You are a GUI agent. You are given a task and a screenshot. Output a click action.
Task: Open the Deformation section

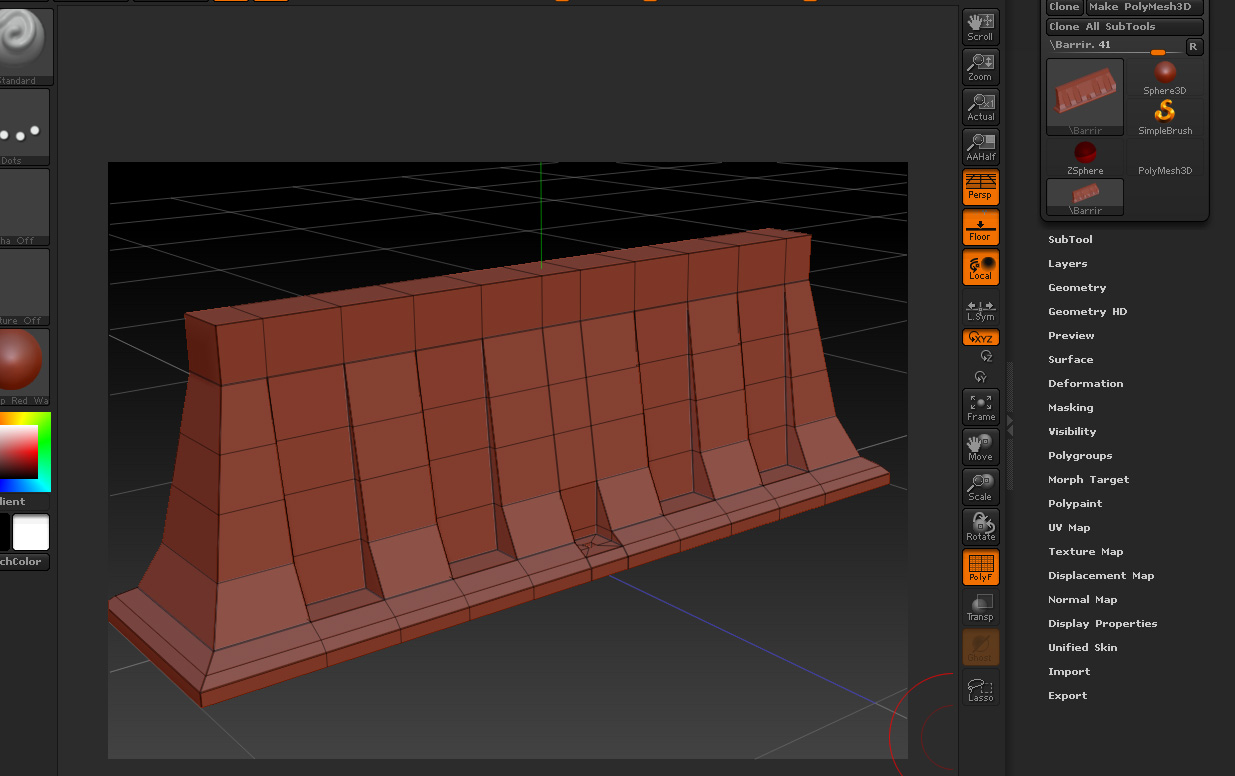1085,384
